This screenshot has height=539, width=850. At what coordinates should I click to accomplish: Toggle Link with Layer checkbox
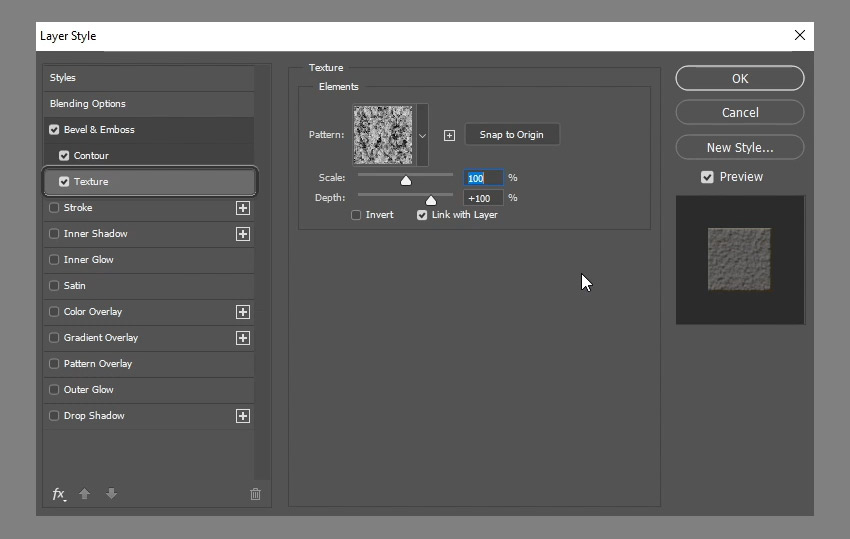[422, 215]
